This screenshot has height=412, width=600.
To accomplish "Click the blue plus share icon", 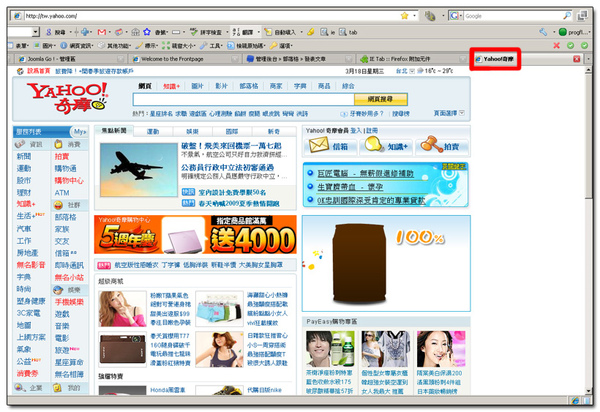I will (x=85, y=32).
